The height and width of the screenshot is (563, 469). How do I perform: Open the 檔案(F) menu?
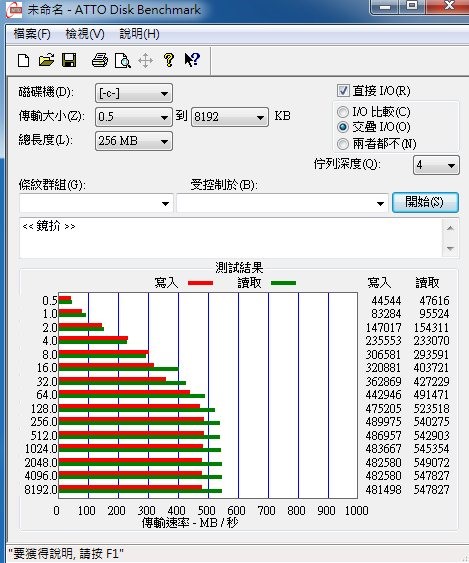32,34
